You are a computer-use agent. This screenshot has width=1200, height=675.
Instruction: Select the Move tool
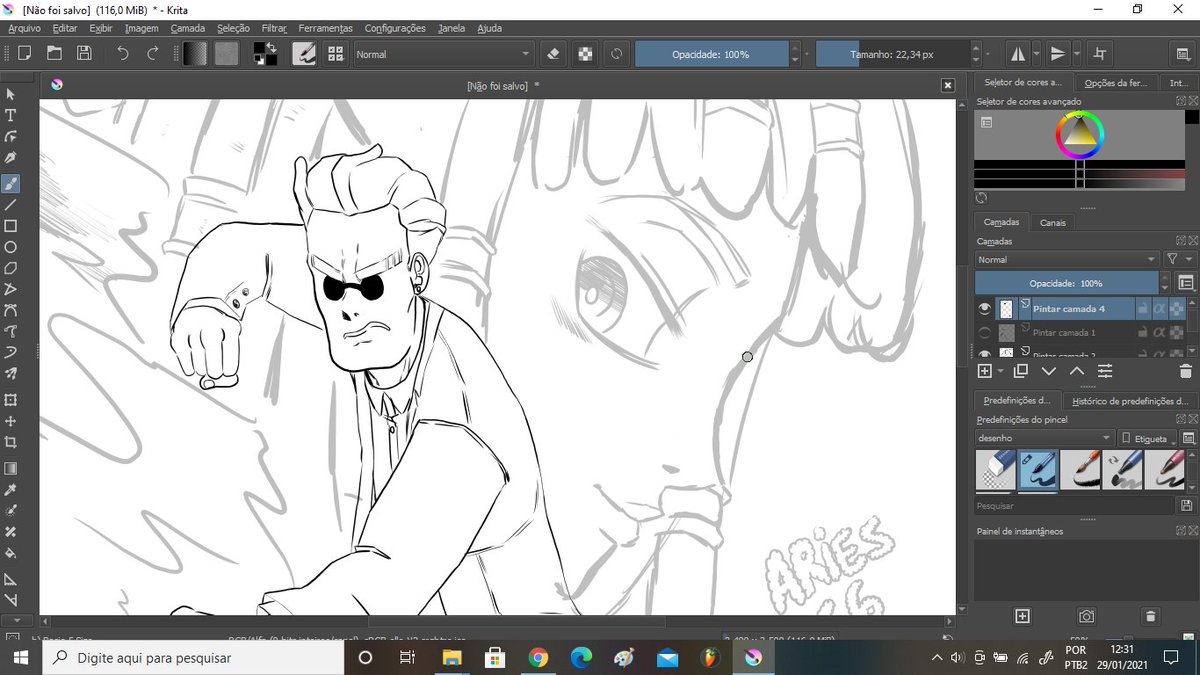pyautogui.click(x=11, y=421)
